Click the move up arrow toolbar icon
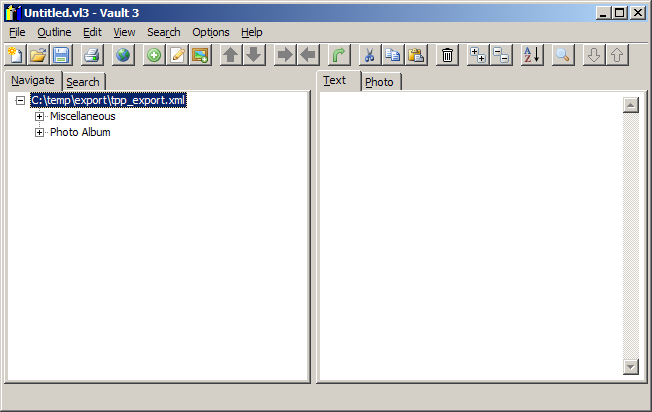This screenshot has height=412, width=652. point(231,55)
